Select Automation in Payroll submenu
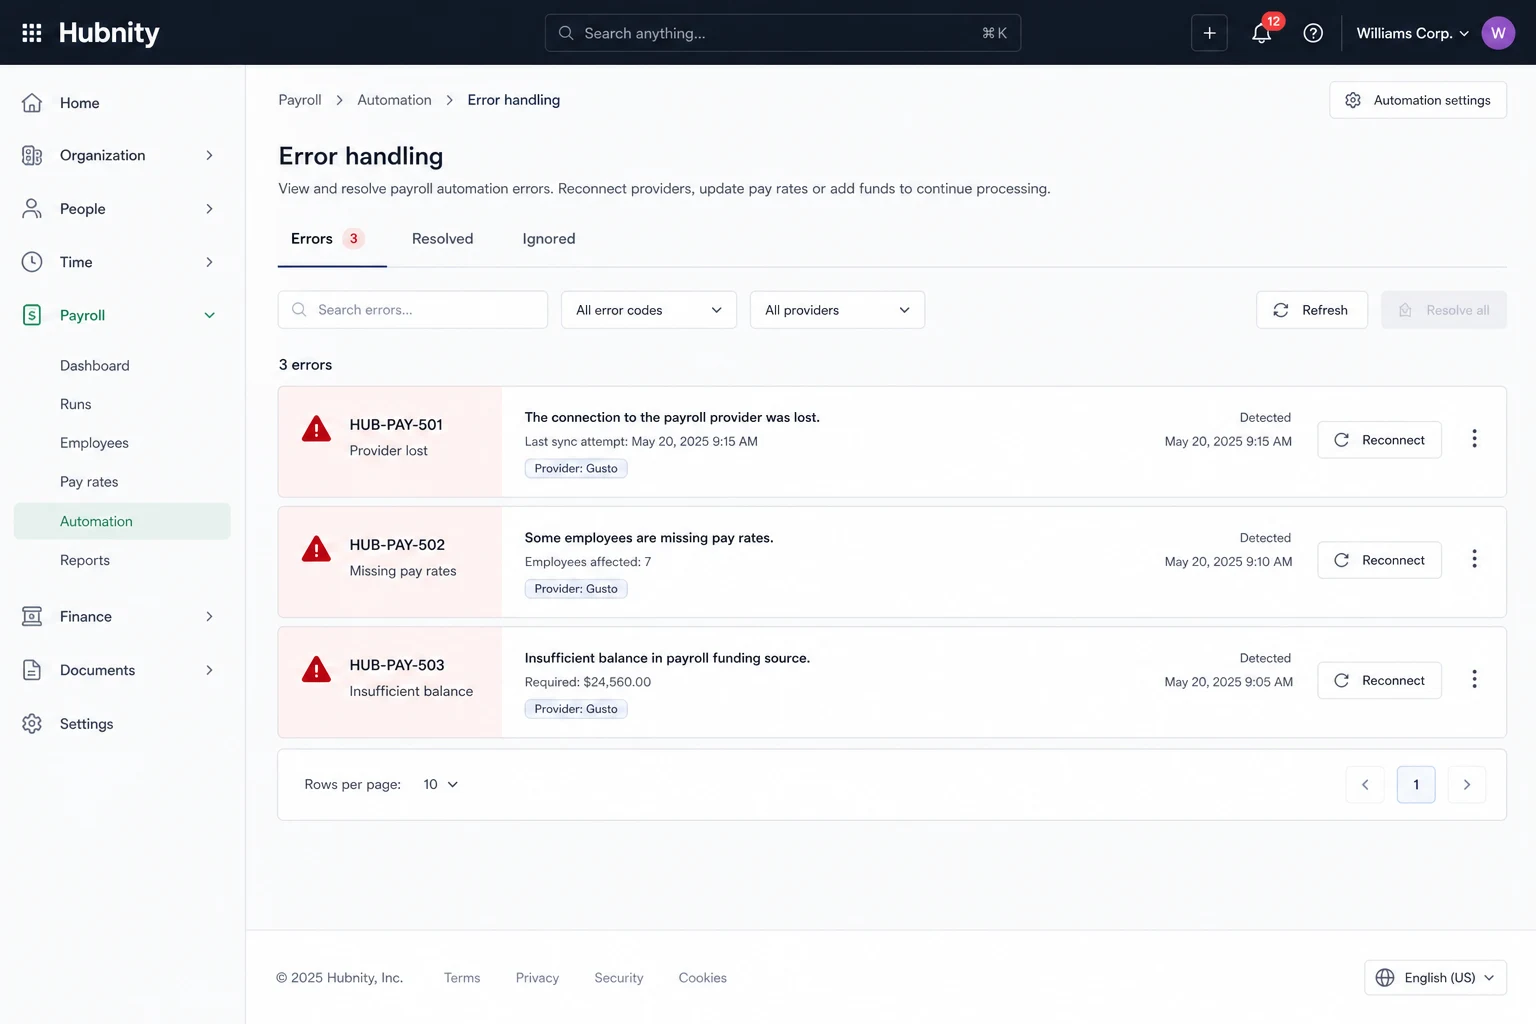 122,521
